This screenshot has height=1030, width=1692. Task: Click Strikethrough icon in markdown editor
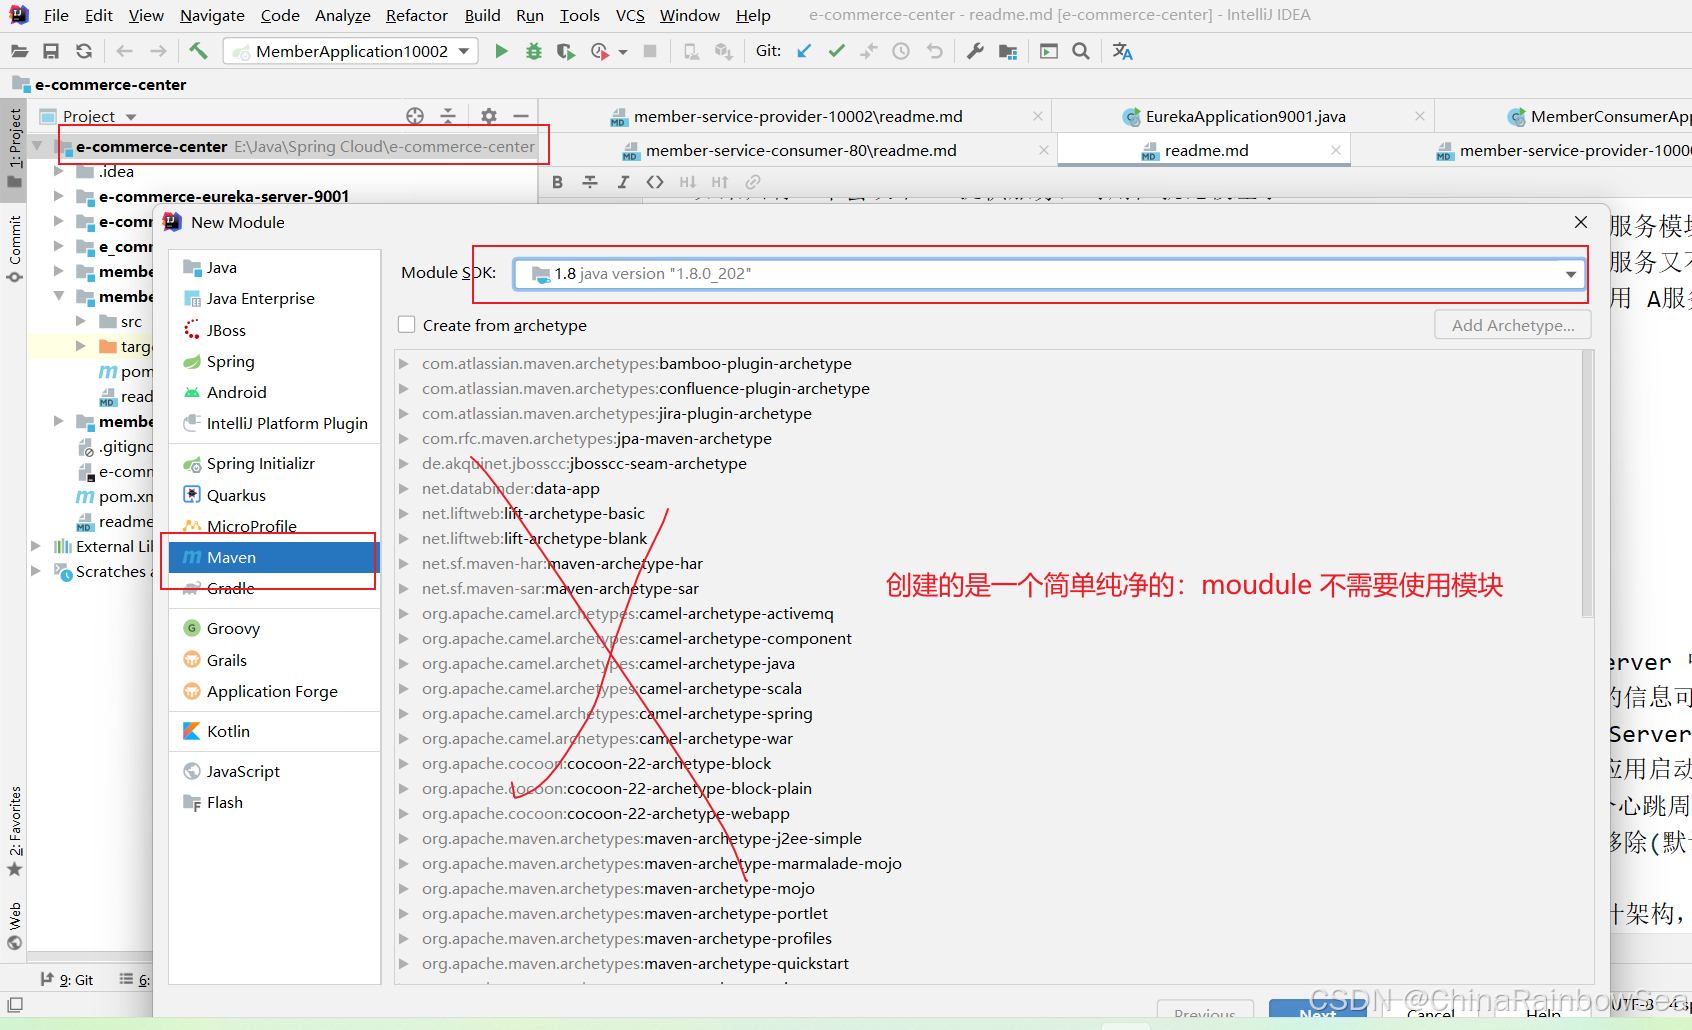point(590,182)
